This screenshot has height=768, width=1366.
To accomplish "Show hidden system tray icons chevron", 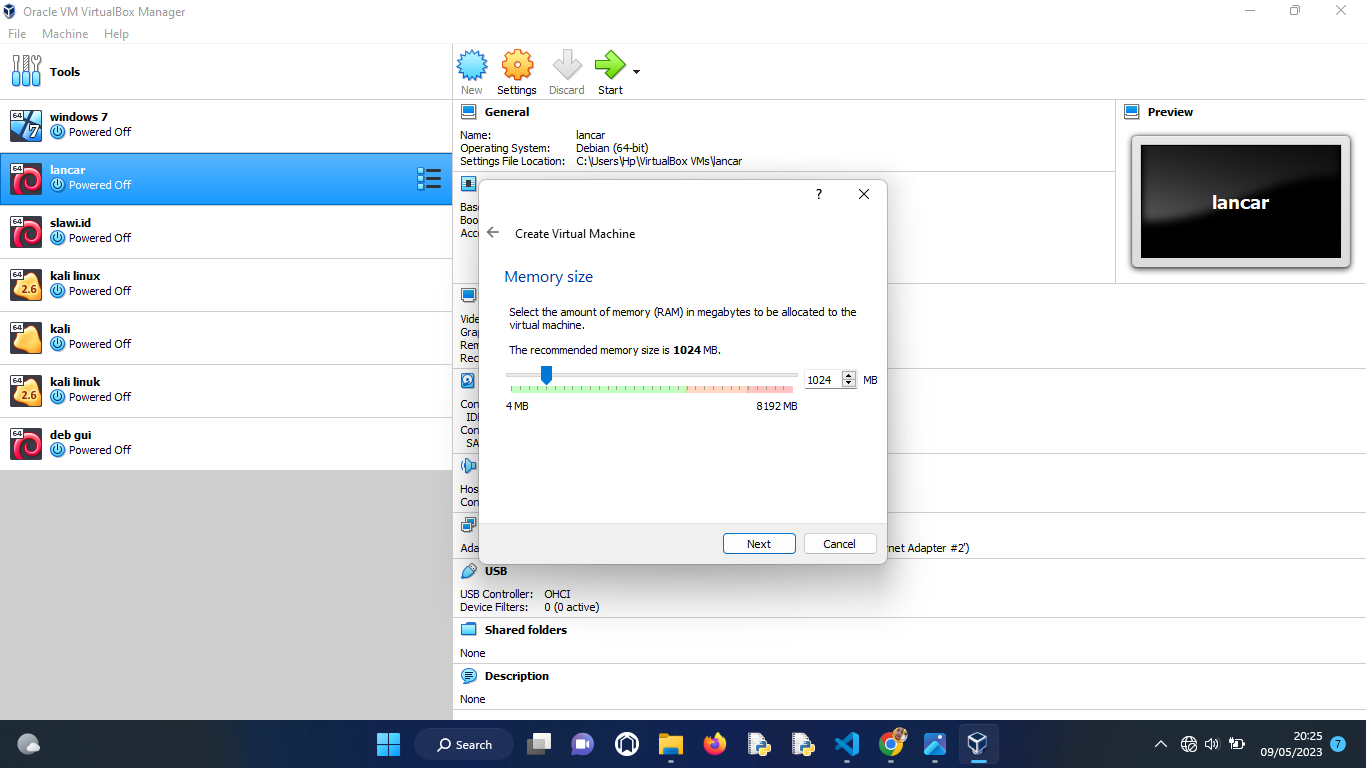I will pyautogui.click(x=1161, y=744).
